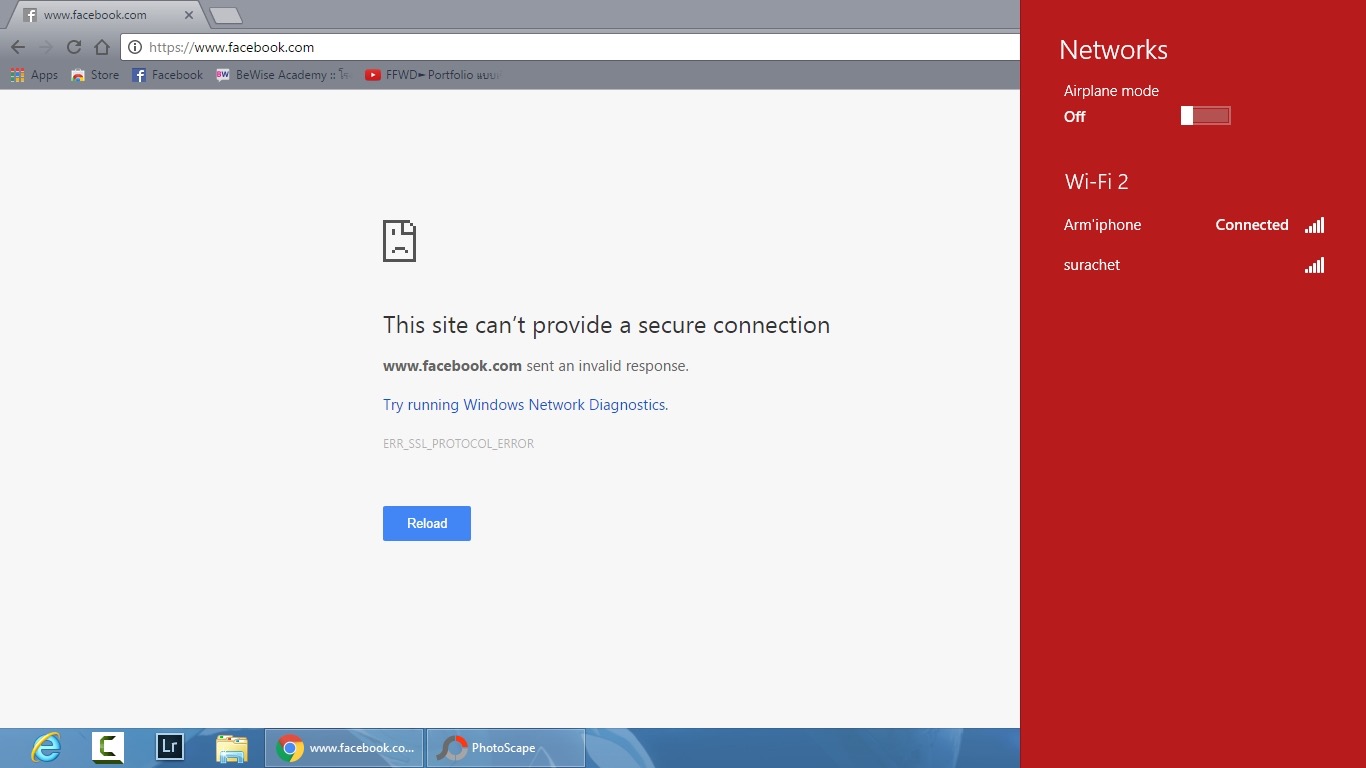1366x768 pixels.
Task: Close the www.facebook.com tab
Action: pos(189,15)
